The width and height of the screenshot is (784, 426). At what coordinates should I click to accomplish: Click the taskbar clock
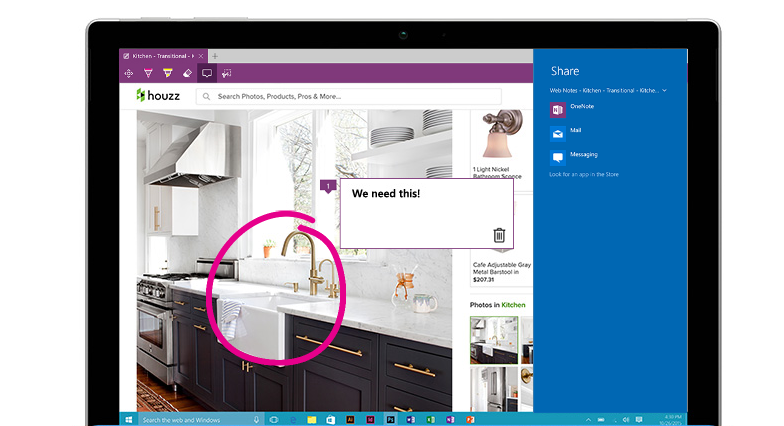pos(670,420)
